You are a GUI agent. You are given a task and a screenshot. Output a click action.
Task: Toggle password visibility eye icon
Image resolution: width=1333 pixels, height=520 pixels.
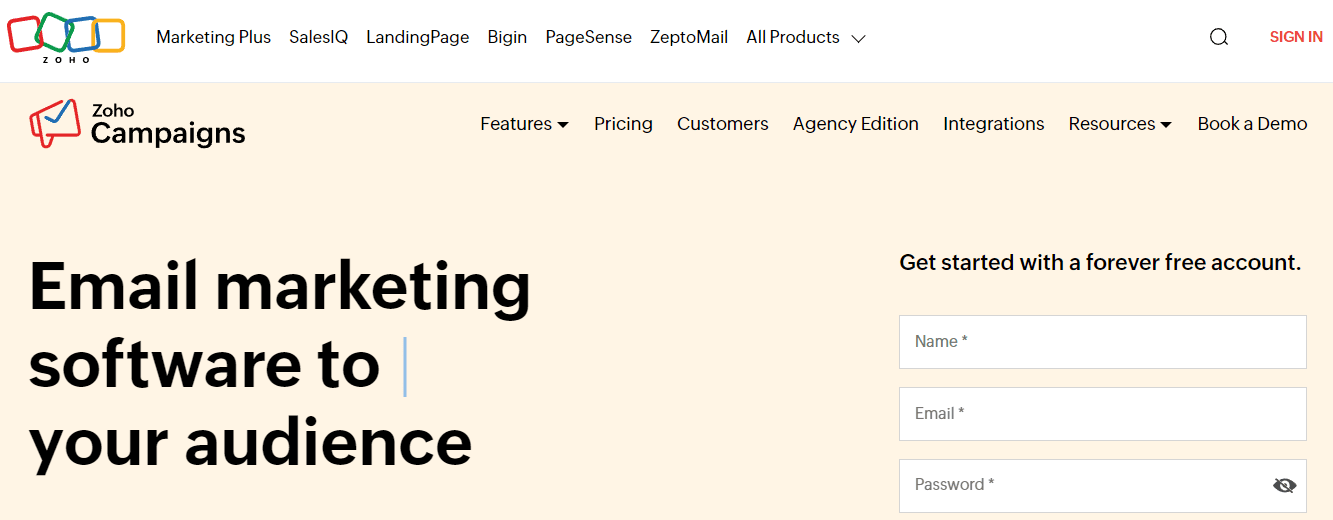(1284, 485)
